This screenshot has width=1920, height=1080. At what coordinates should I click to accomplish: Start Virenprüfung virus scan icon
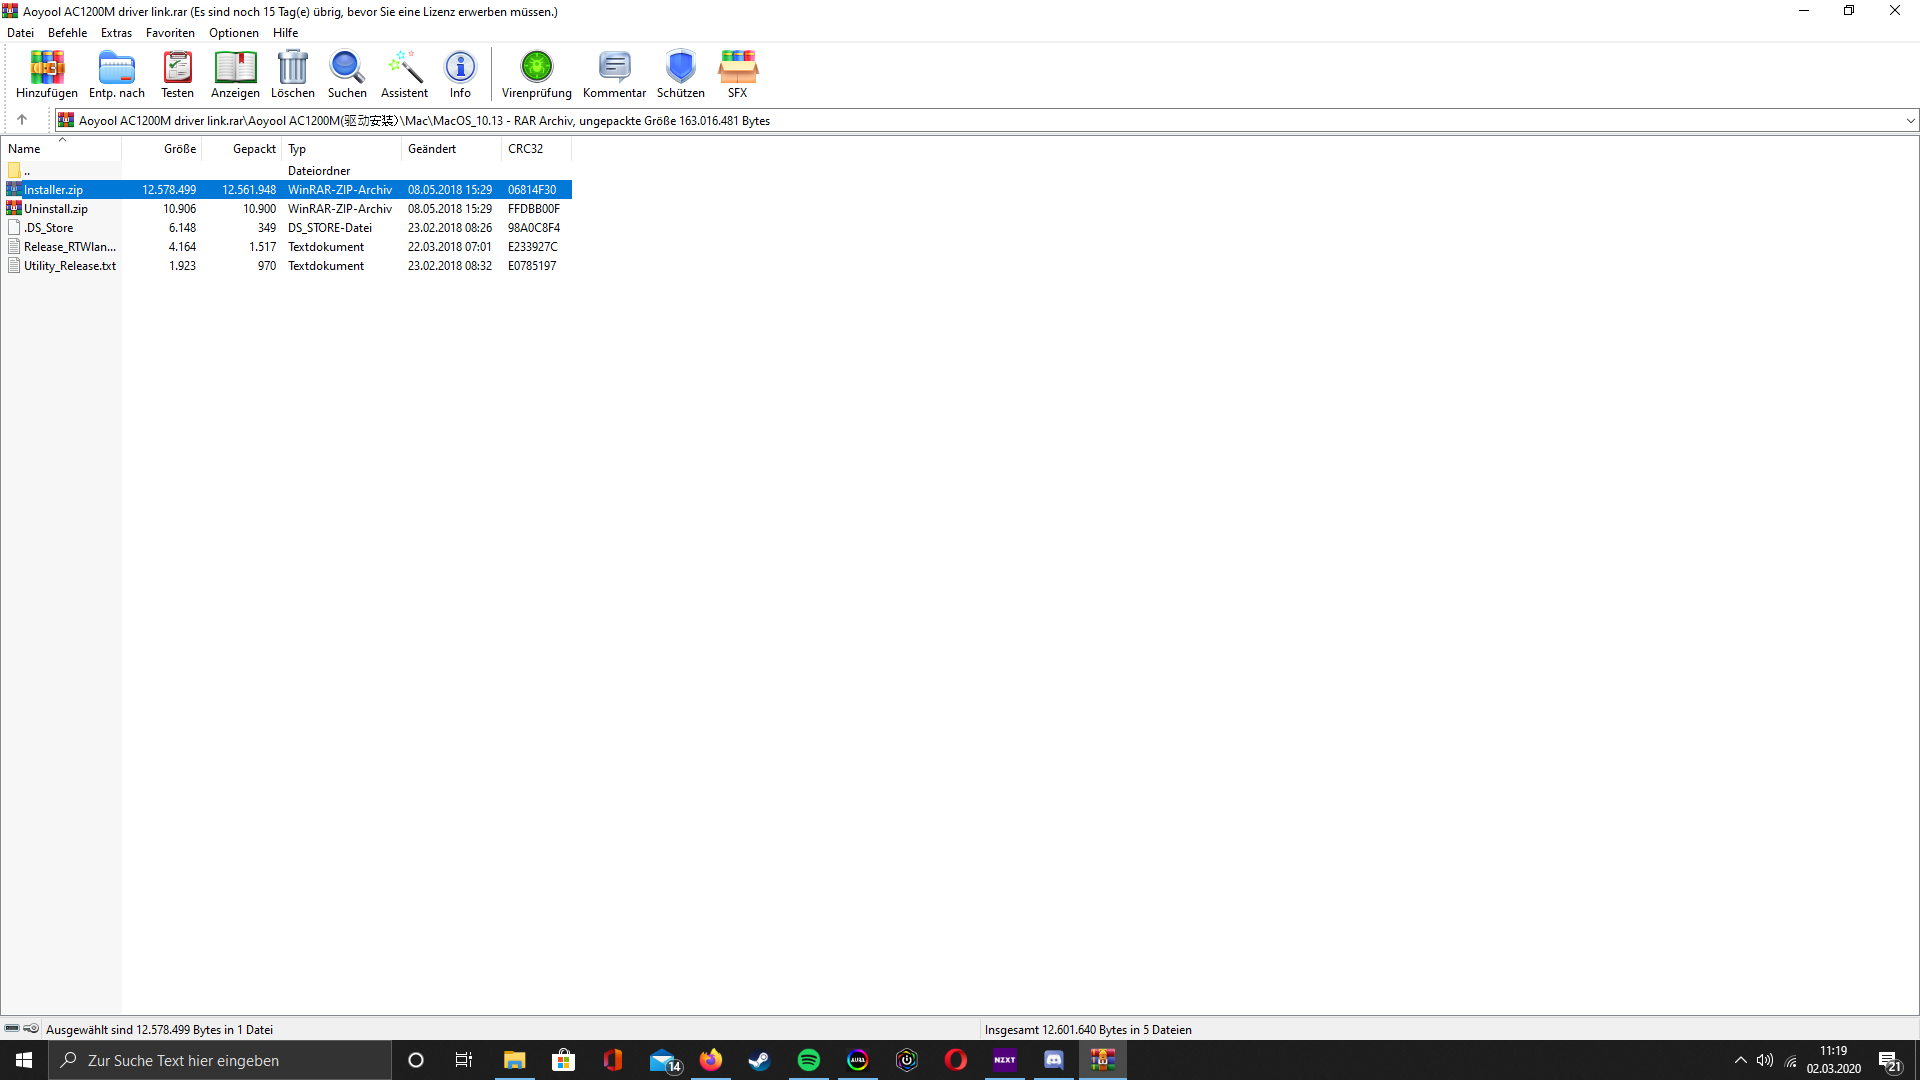tap(536, 74)
